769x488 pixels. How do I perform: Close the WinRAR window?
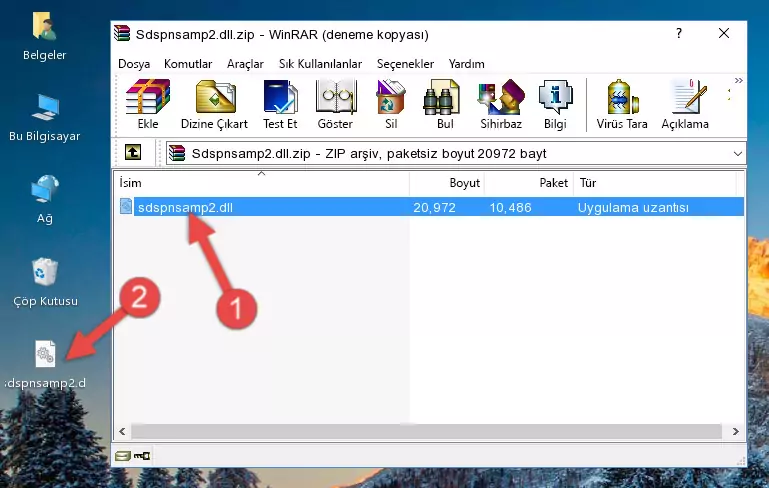click(724, 33)
